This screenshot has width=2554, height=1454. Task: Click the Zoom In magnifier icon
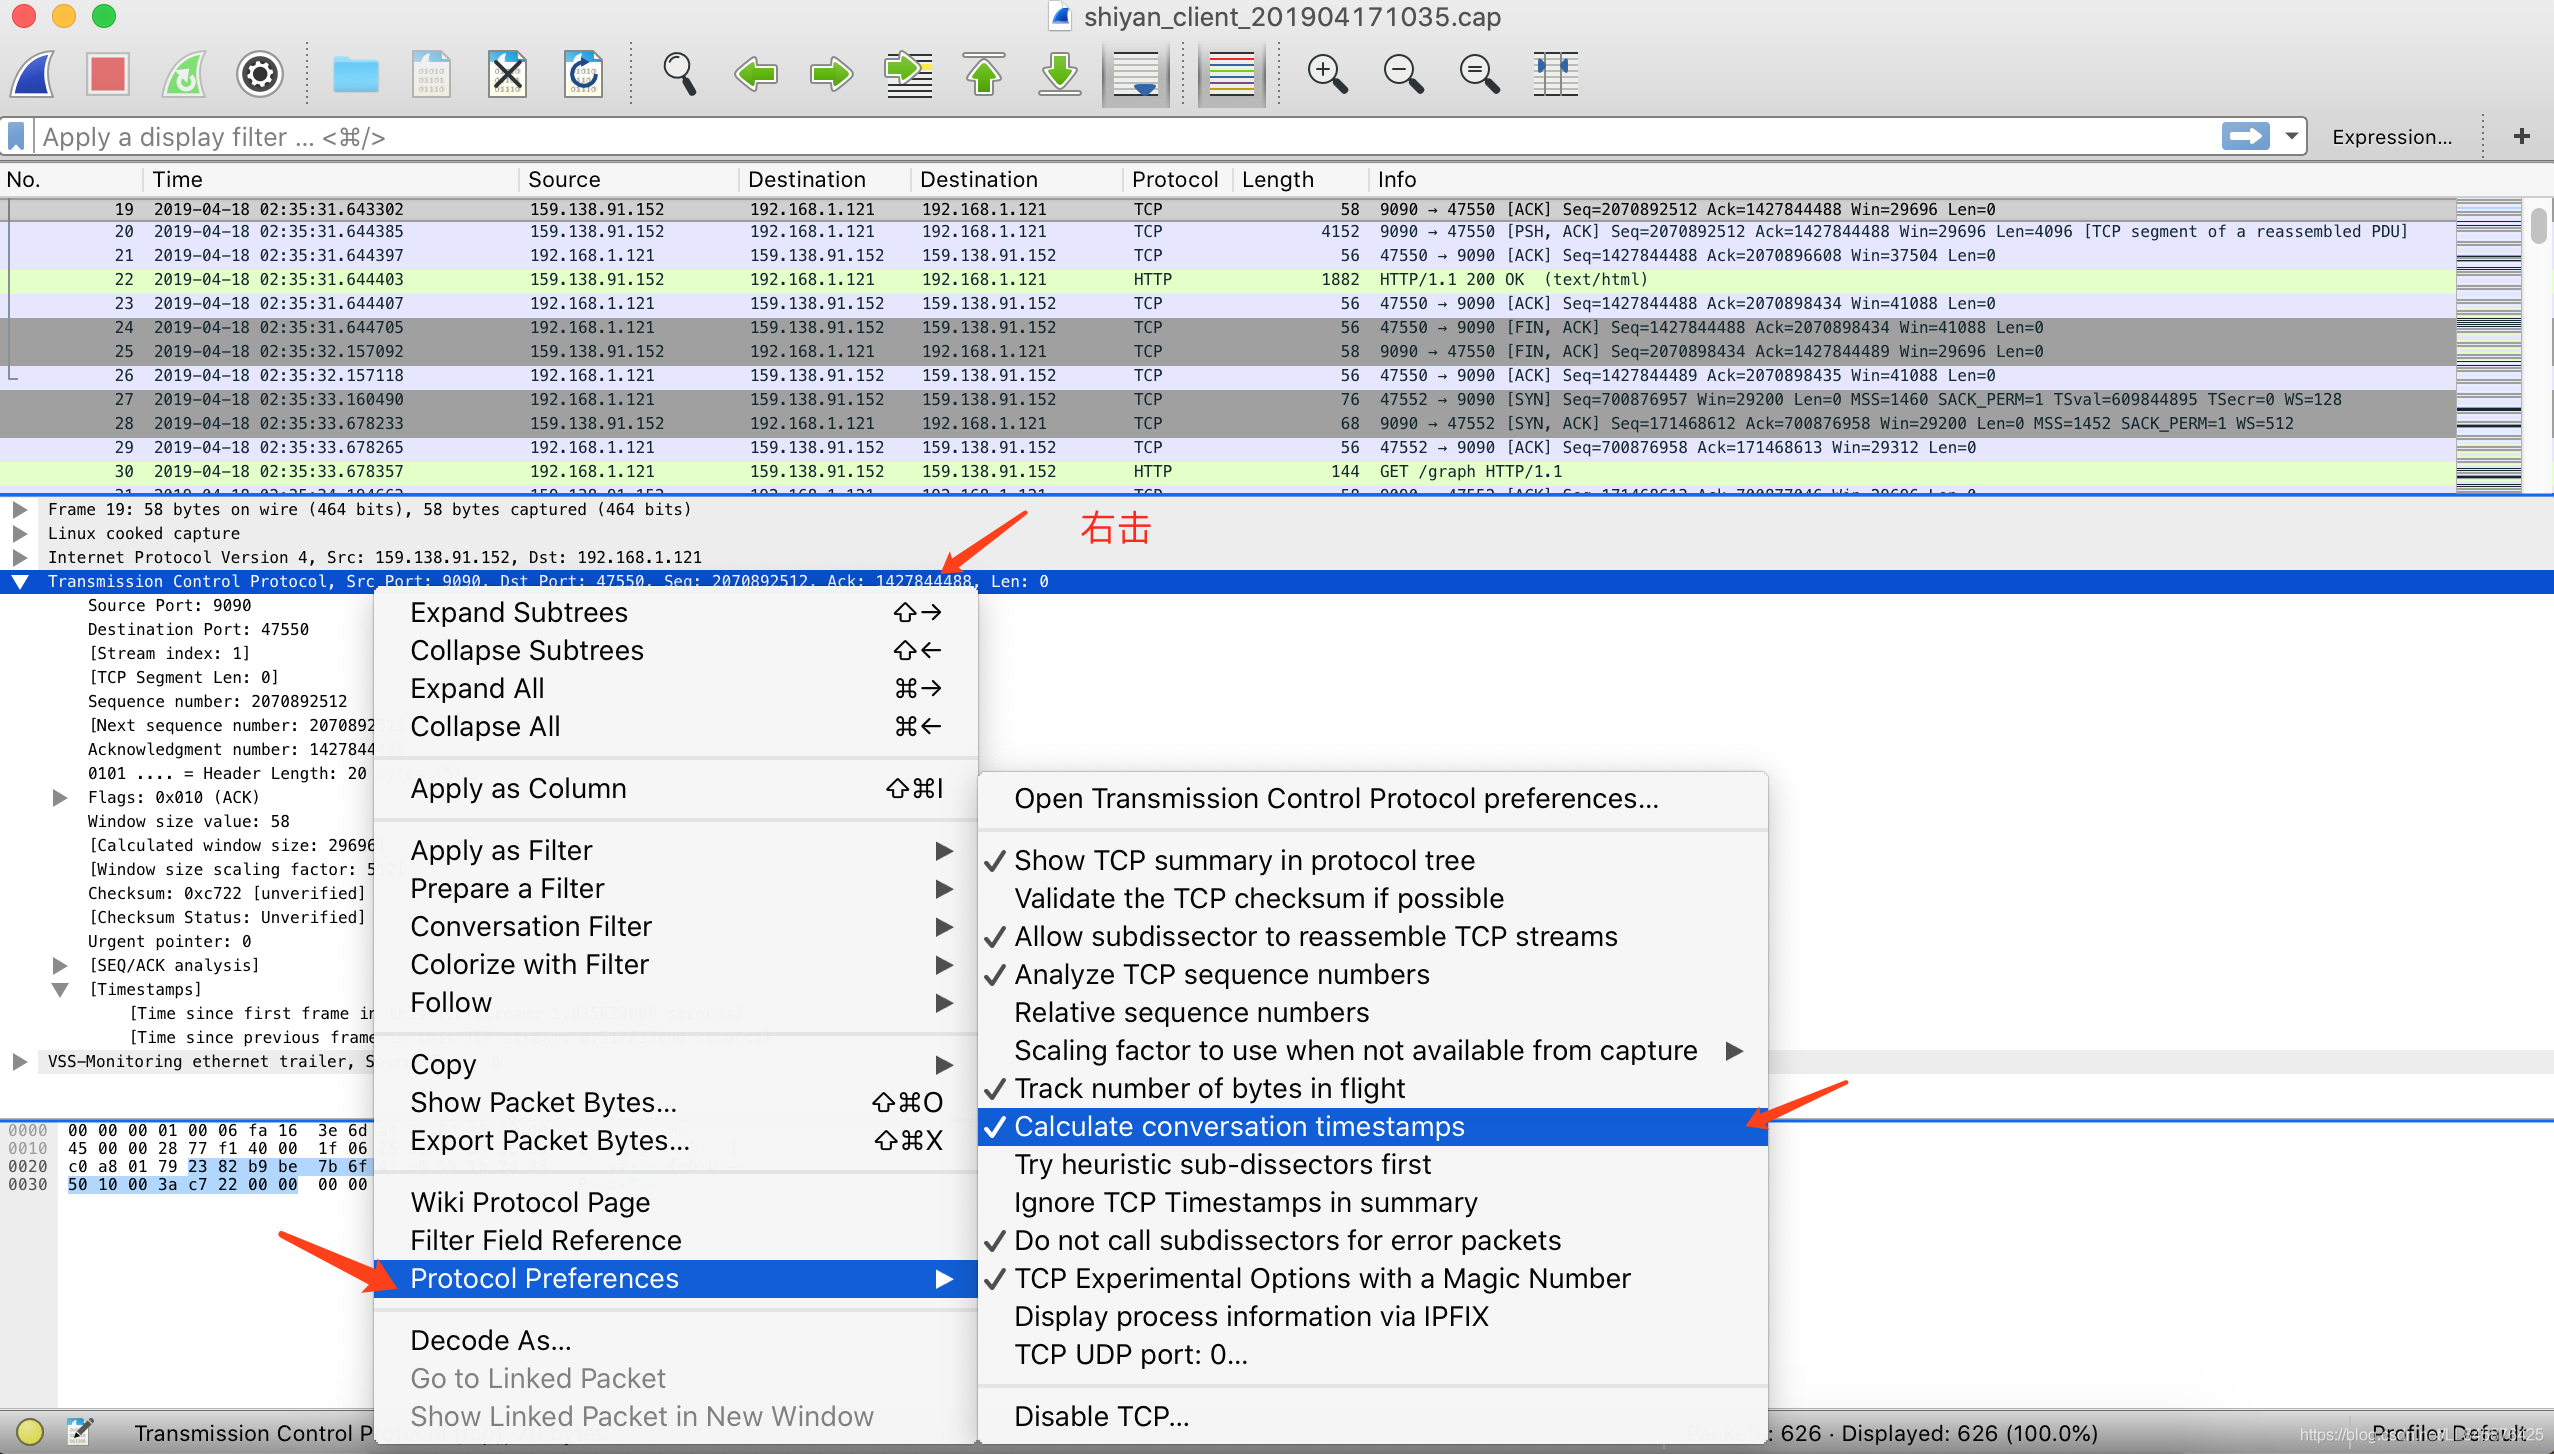coord(1326,75)
